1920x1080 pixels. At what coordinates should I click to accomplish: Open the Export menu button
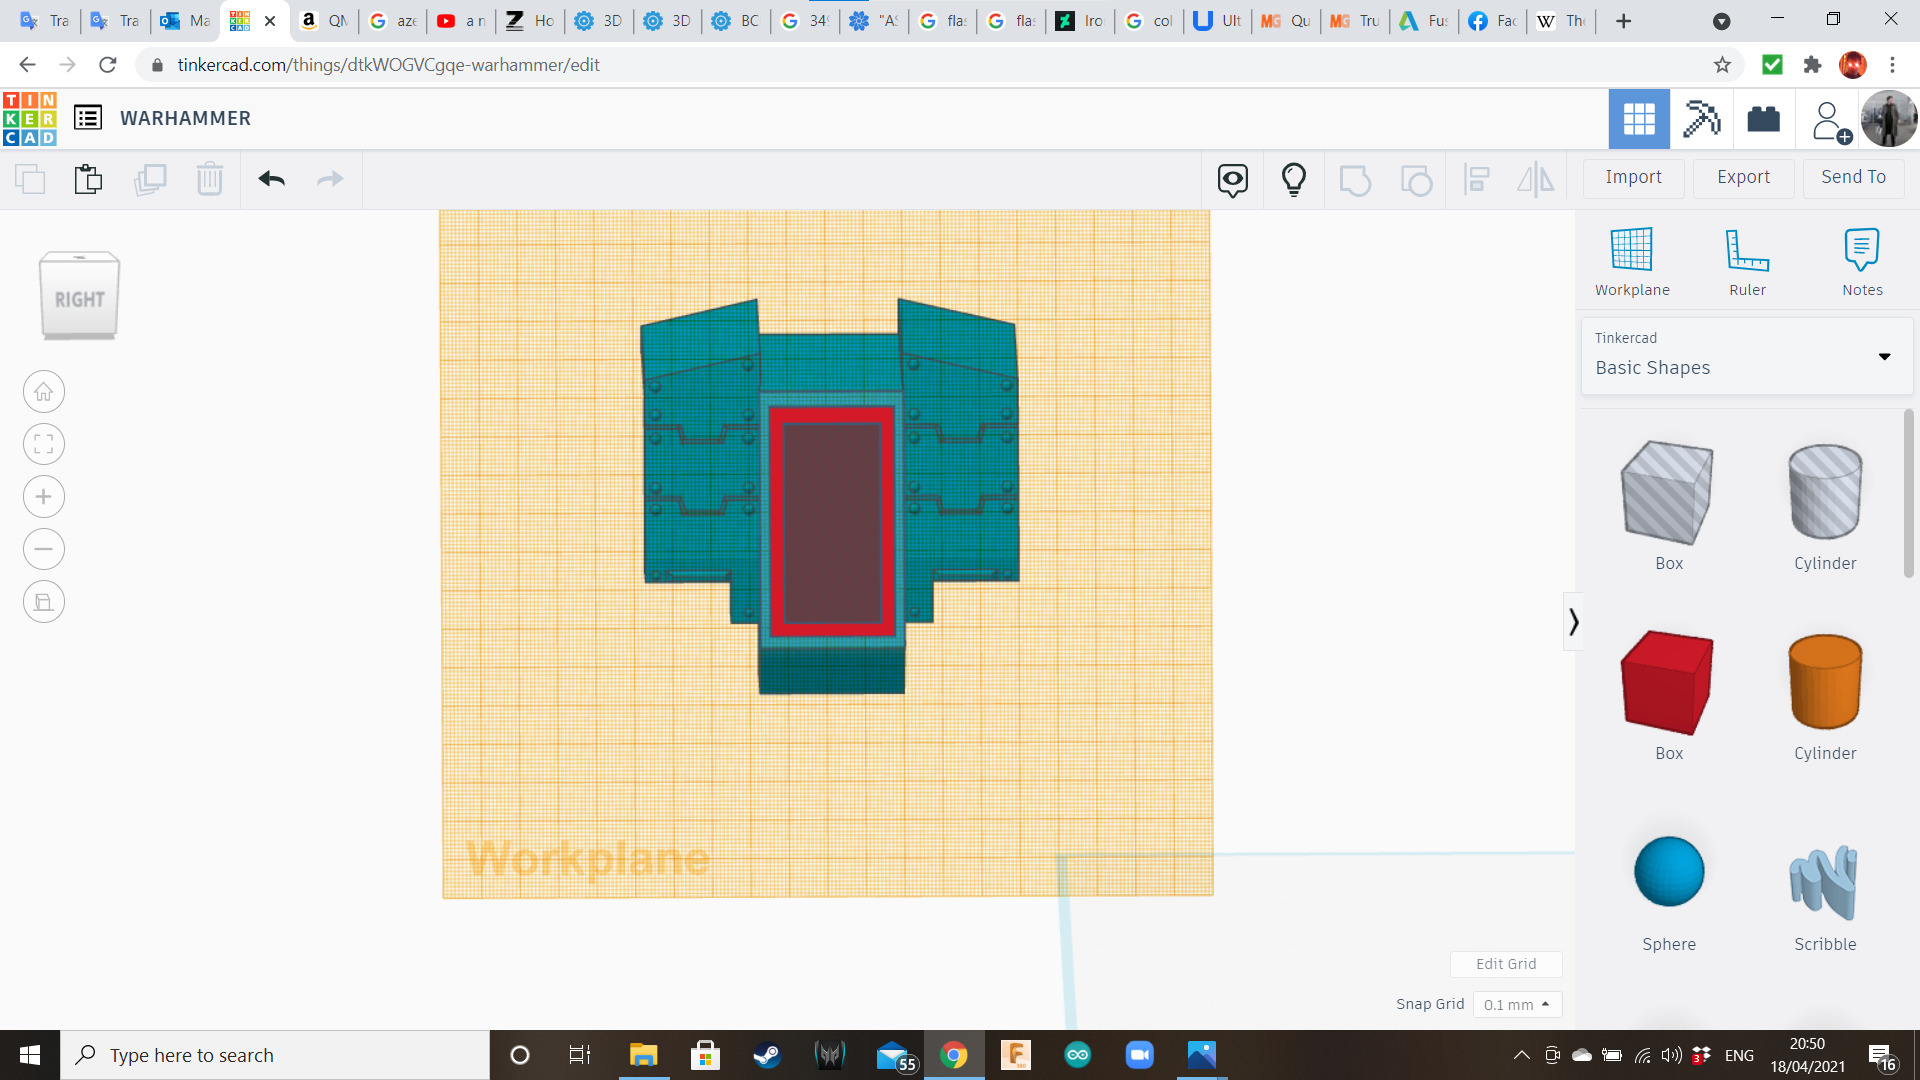tap(1743, 177)
